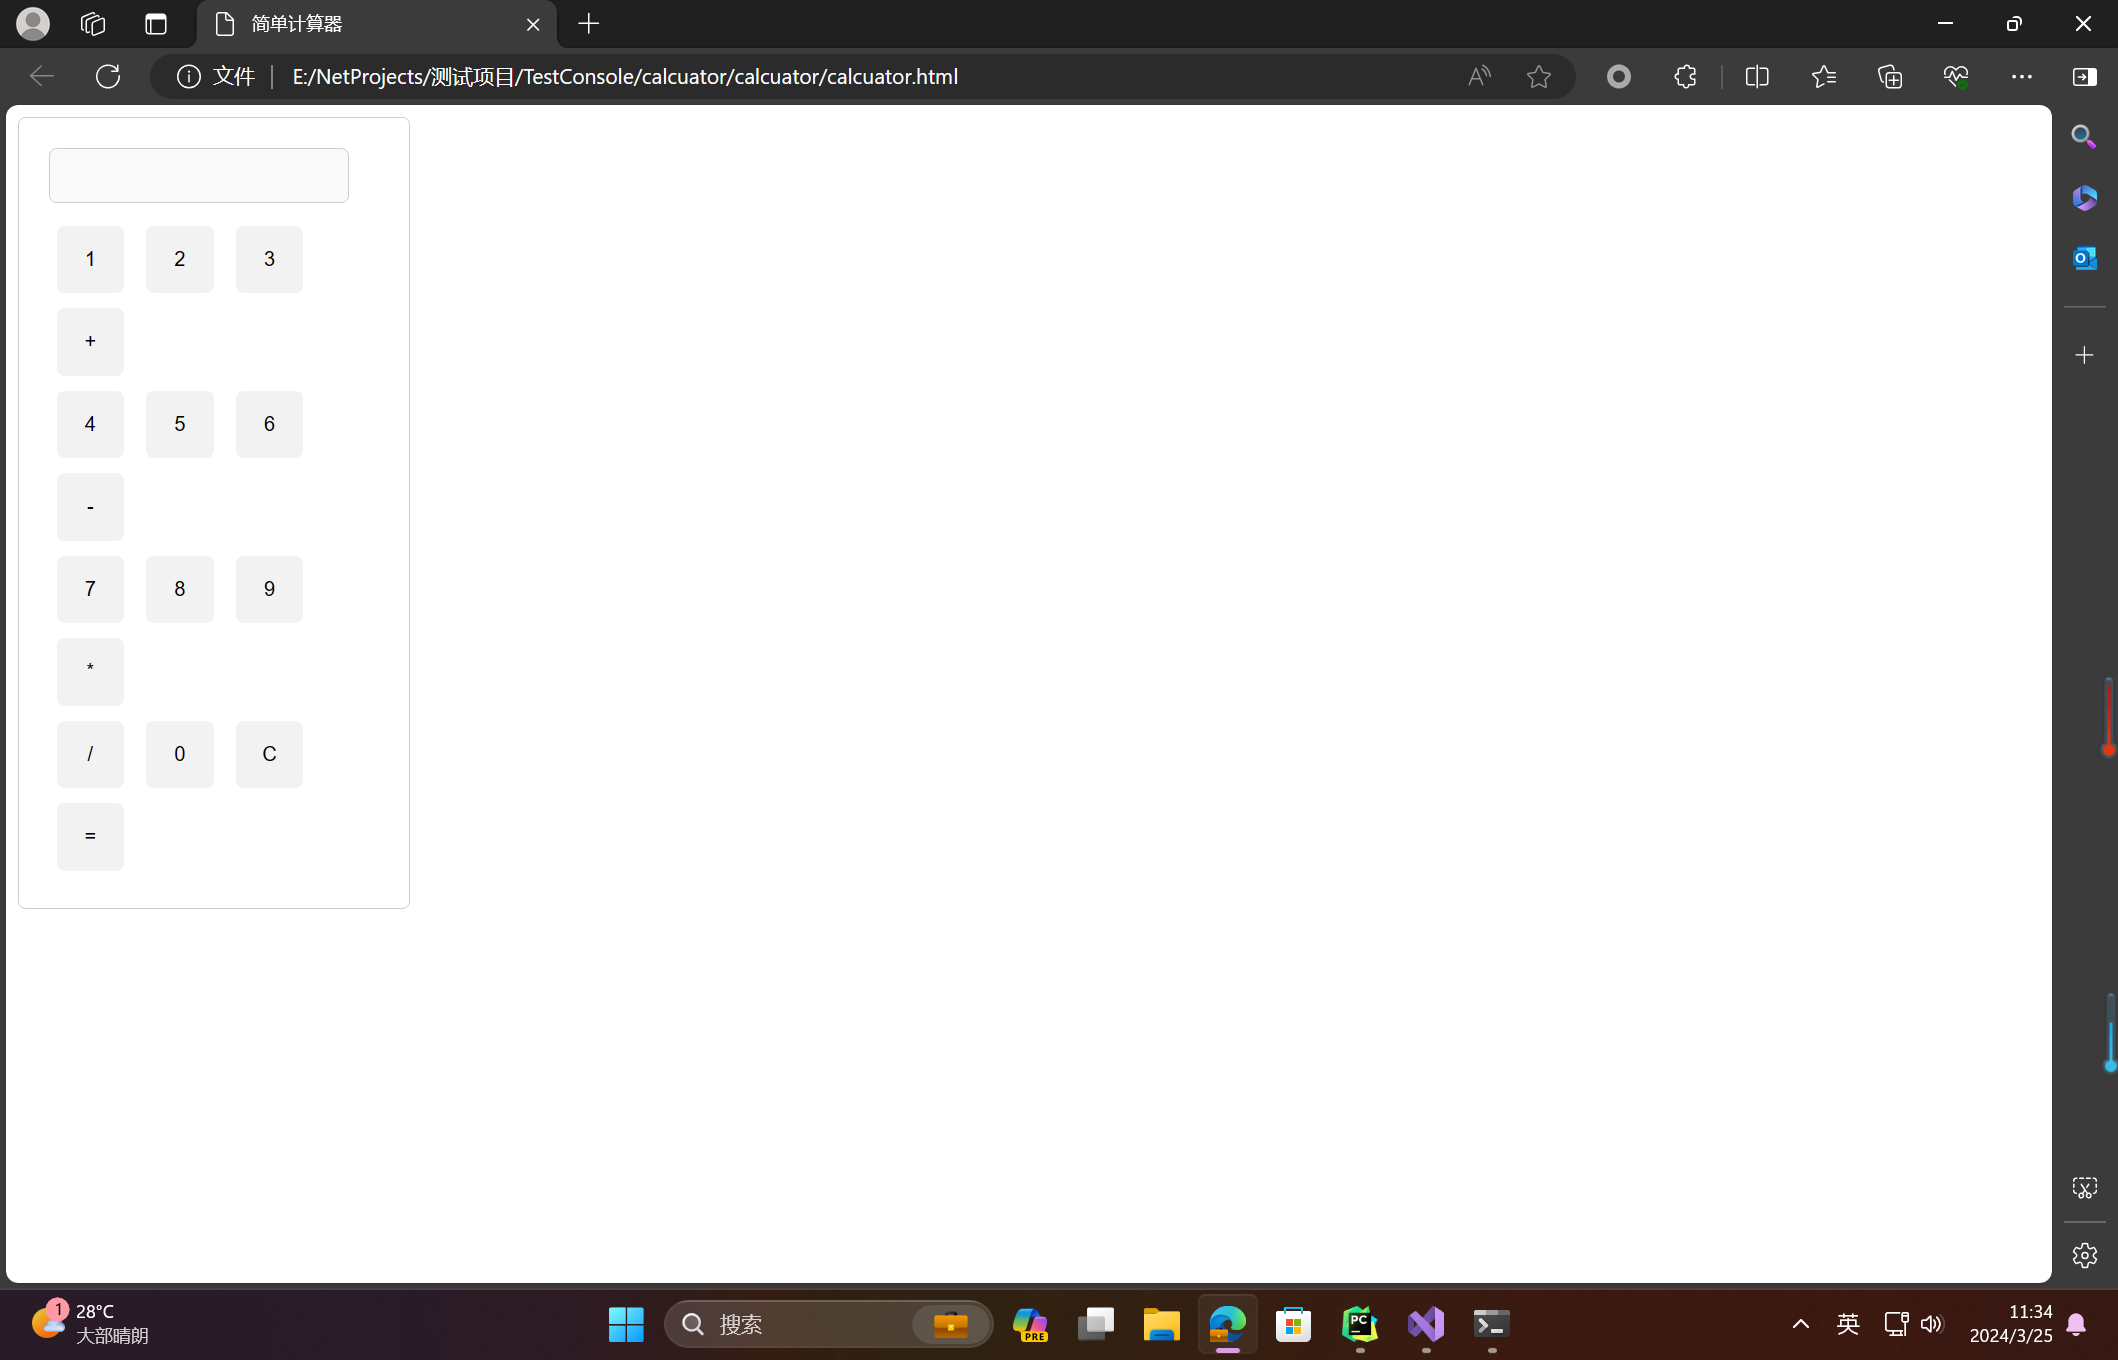Open Copilot icon in sidebar
The width and height of the screenshot is (2118, 1360).
pyautogui.click(x=2084, y=198)
